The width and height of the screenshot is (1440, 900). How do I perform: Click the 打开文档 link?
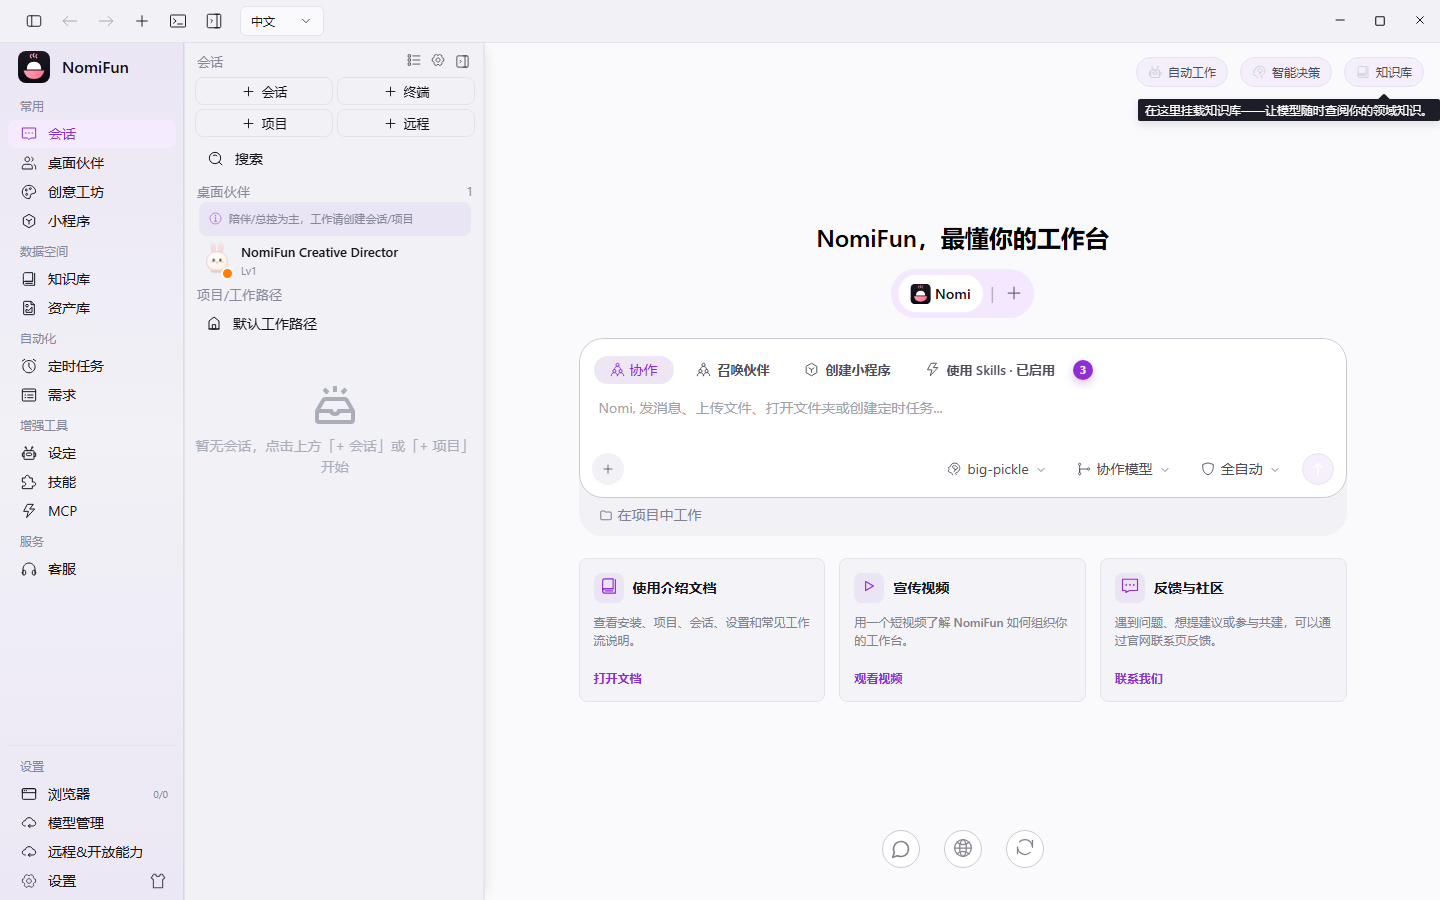pos(617,678)
